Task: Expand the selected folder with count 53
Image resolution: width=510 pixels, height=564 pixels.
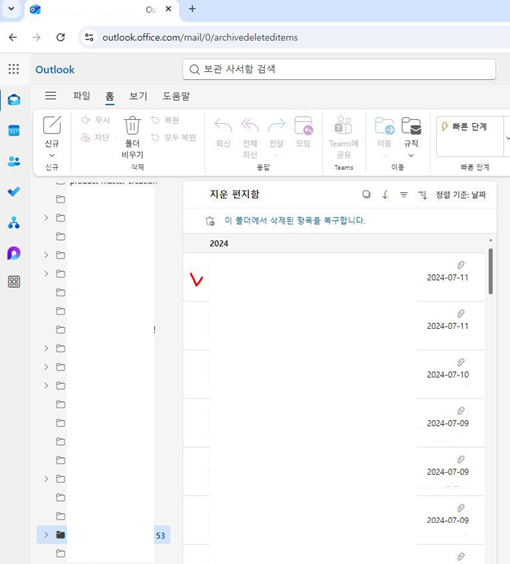Action: tap(46, 535)
